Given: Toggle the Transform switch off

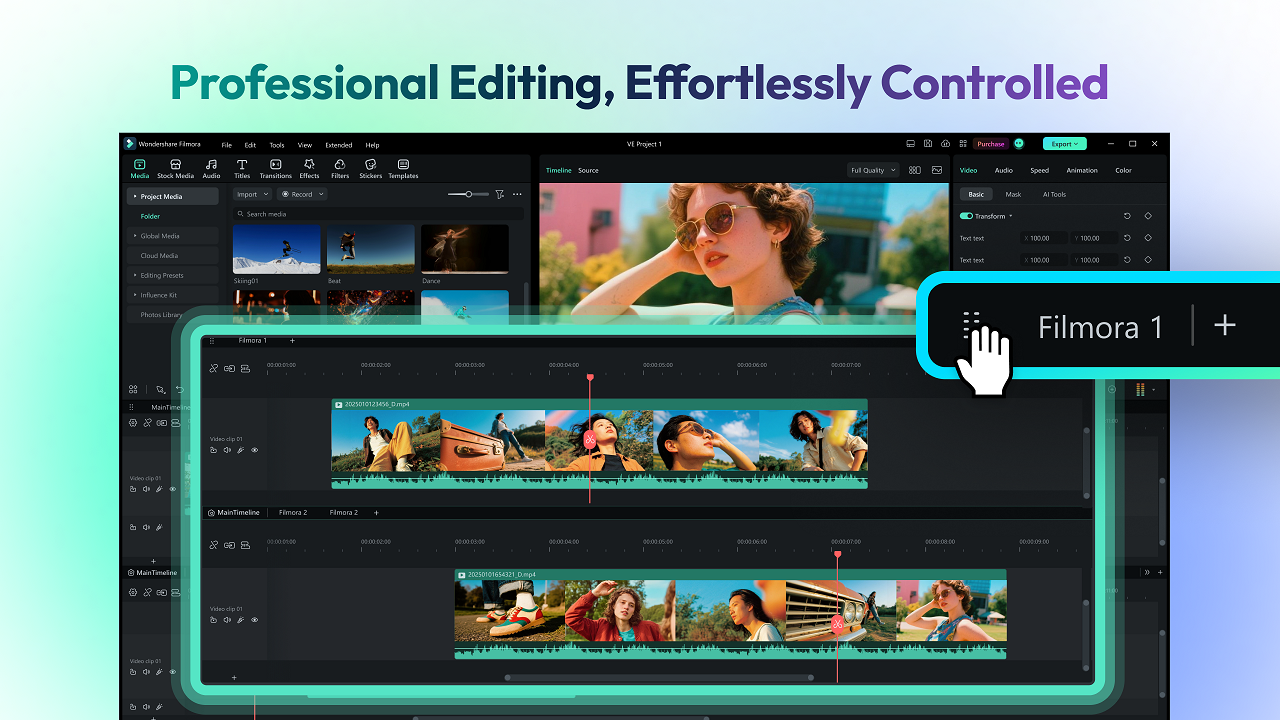Looking at the screenshot, I should (966, 216).
